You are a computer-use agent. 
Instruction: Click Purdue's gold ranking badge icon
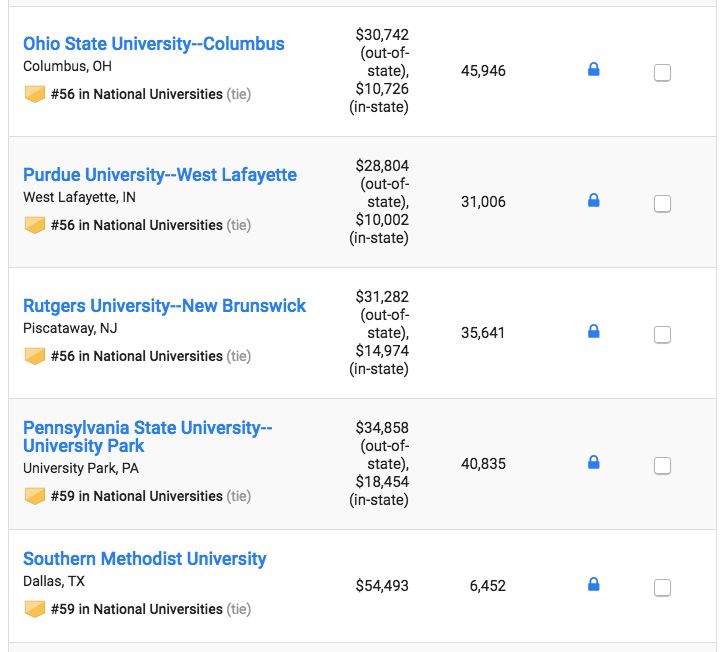[x=35, y=226]
